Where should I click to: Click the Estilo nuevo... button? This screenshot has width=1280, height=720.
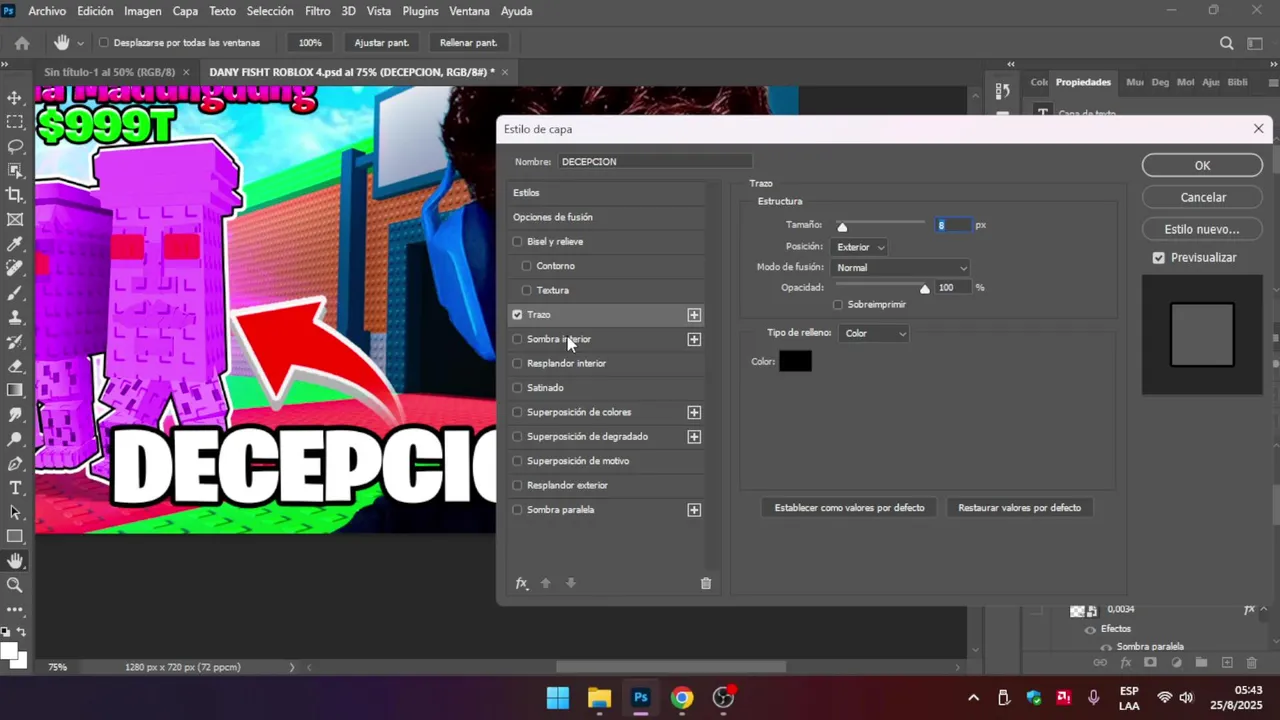pos(1202,230)
